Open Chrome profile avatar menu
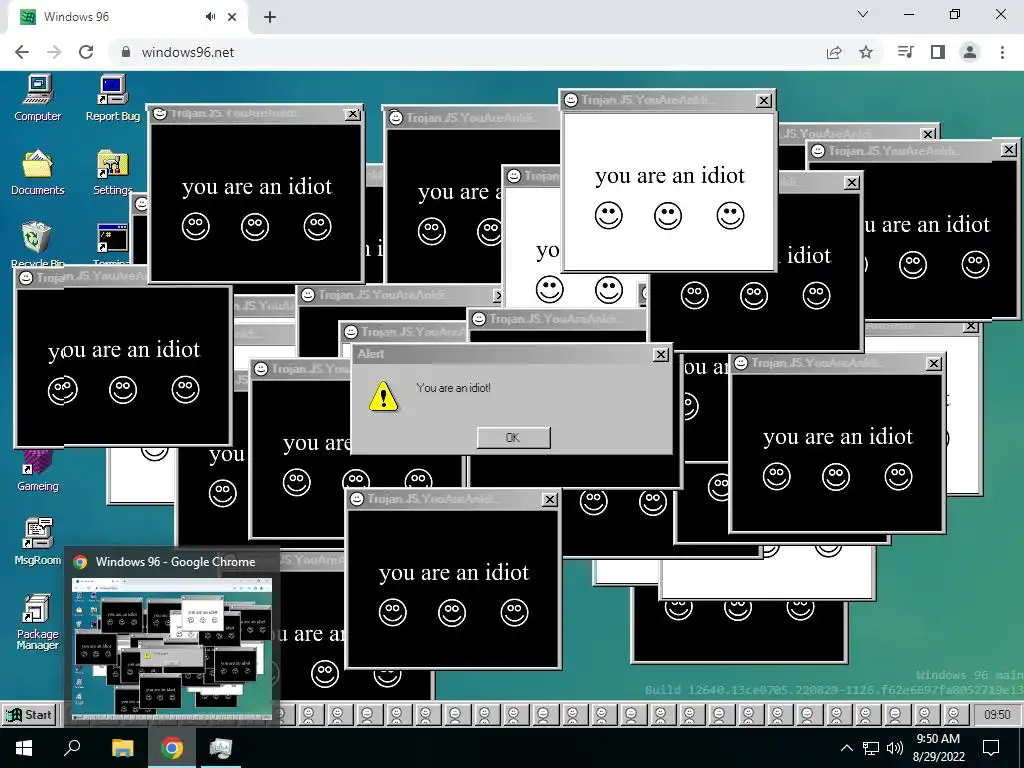 (x=970, y=52)
